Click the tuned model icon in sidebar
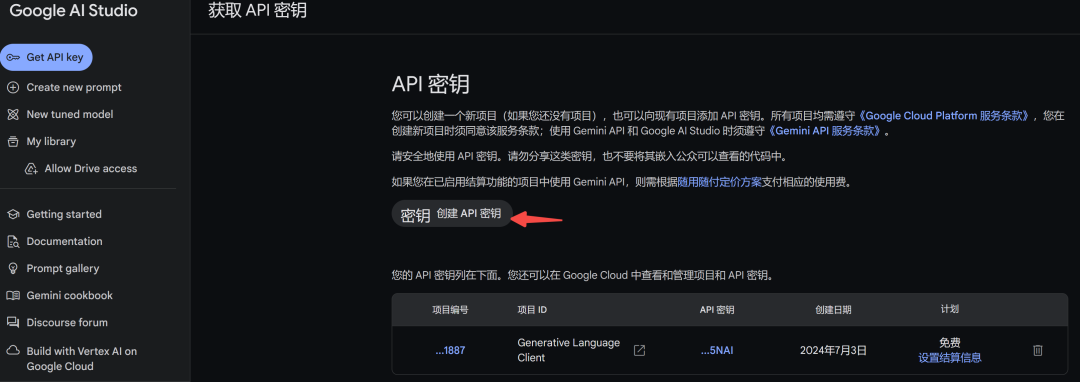 click(13, 114)
